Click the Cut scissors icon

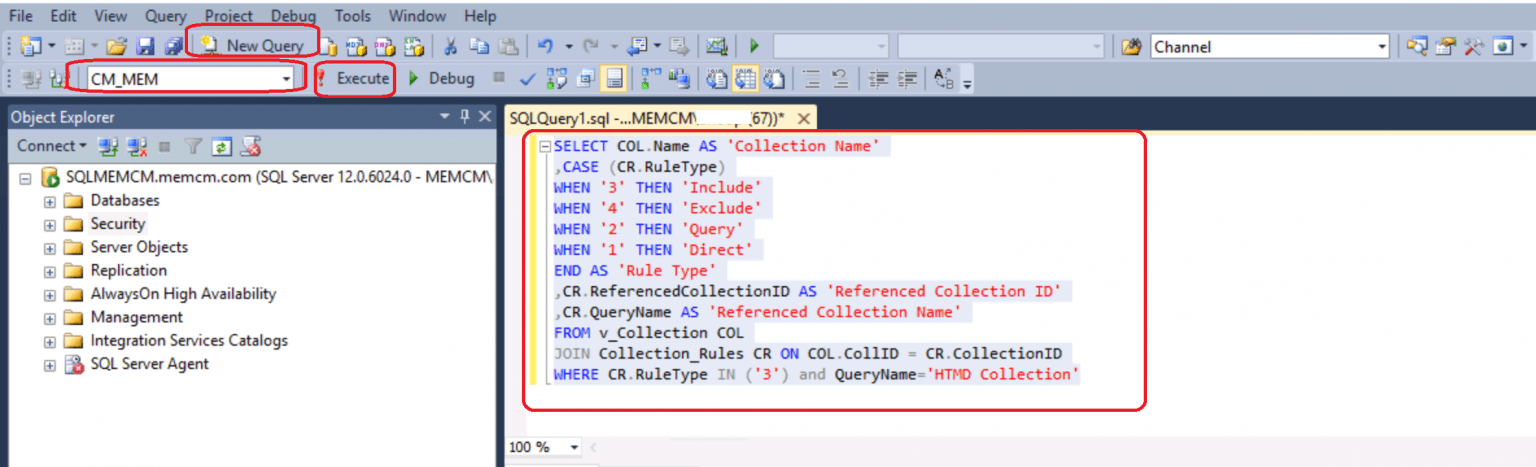(x=451, y=46)
